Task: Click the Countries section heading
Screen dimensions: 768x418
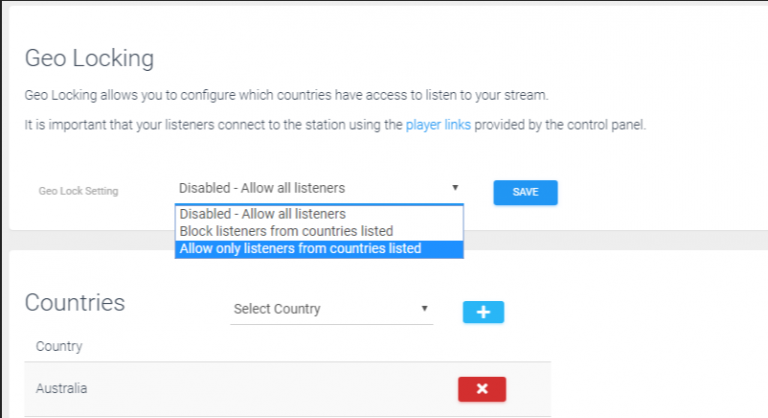Action: coord(75,302)
